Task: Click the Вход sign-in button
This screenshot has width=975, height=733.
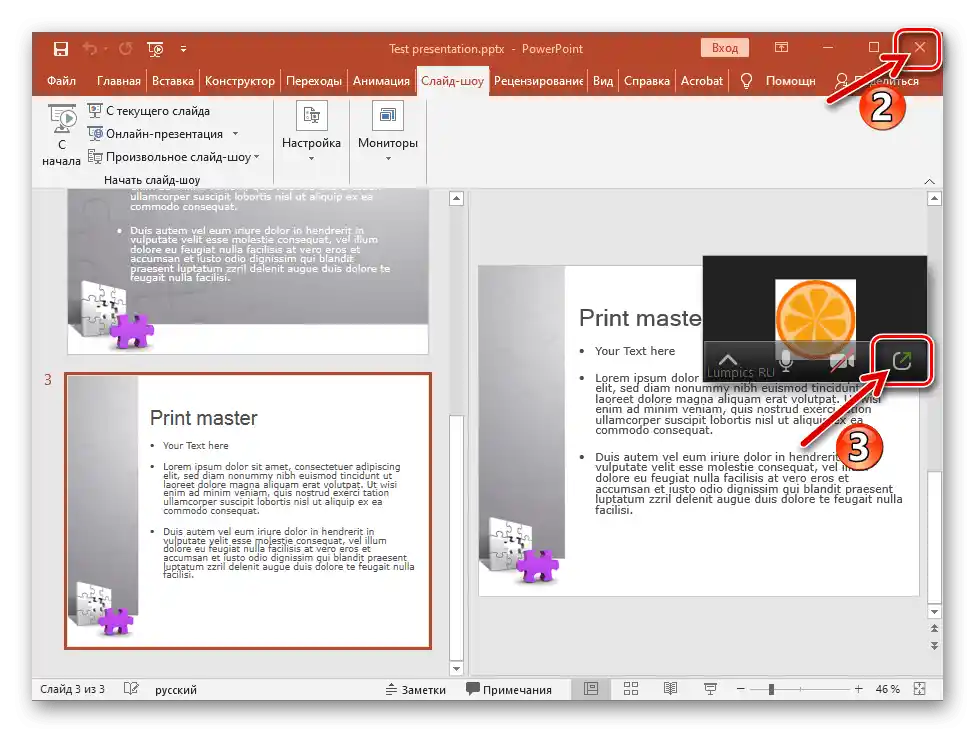Action: pyautogui.click(x=724, y=48)
